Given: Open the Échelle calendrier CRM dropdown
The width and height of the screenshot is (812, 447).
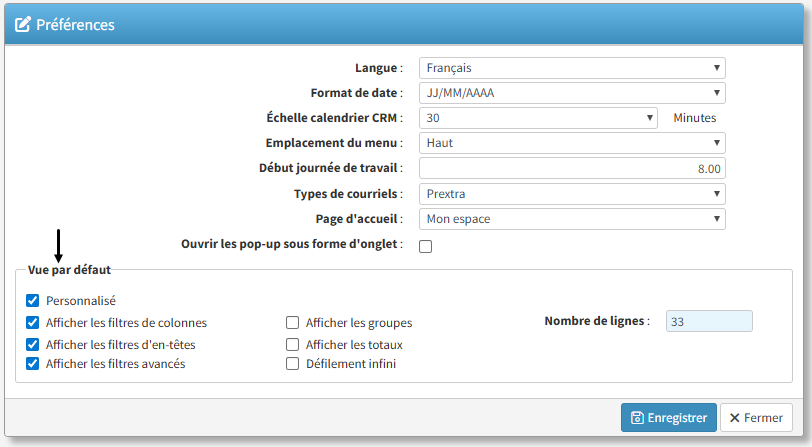Looking at the screenshot, I should tap(538, 118).
